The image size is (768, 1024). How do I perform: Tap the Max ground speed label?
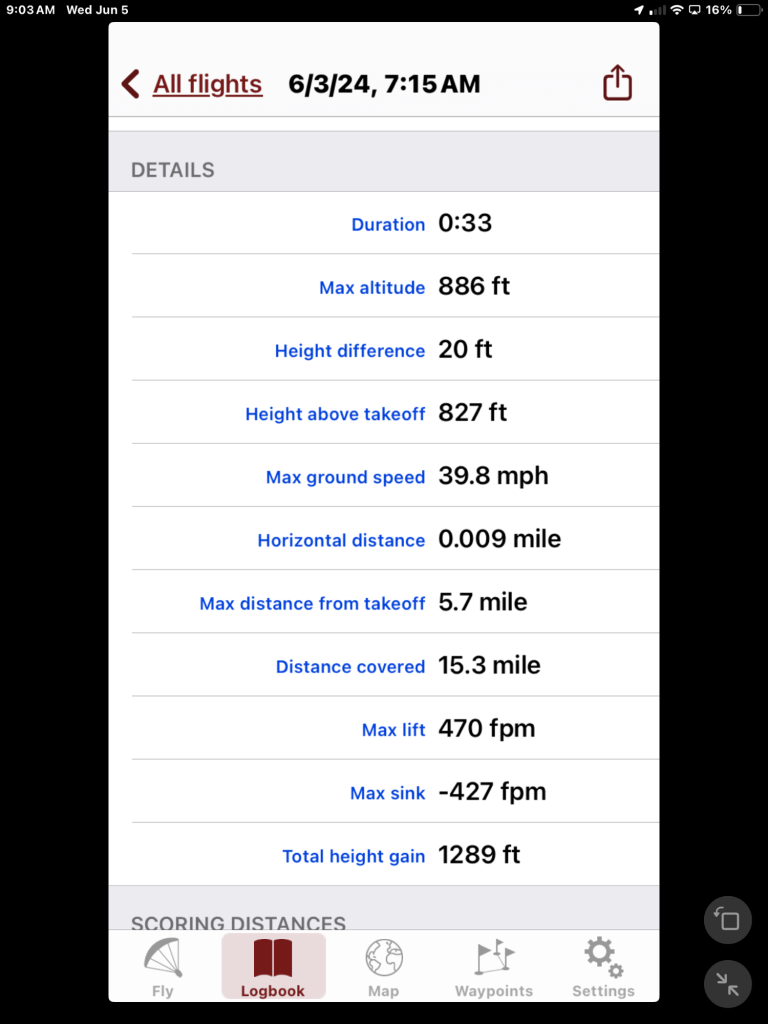345,478
